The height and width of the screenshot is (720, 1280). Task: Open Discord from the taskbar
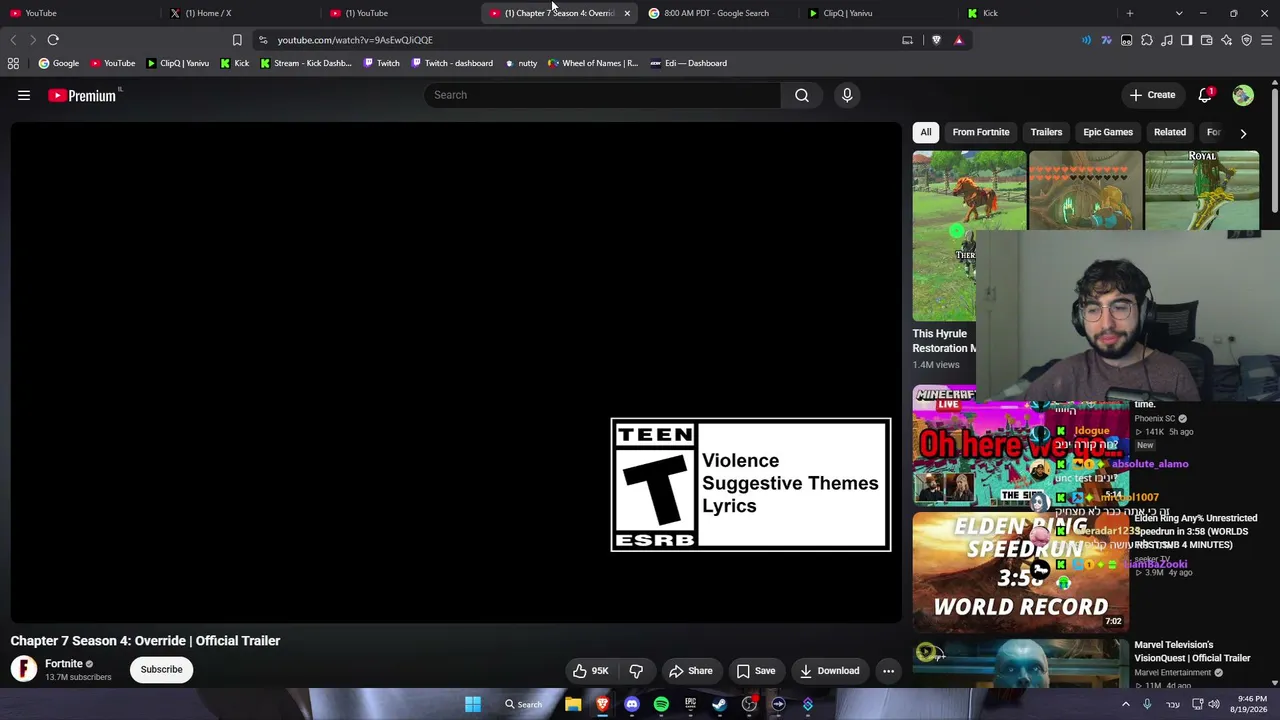click(x=631, y=704)
